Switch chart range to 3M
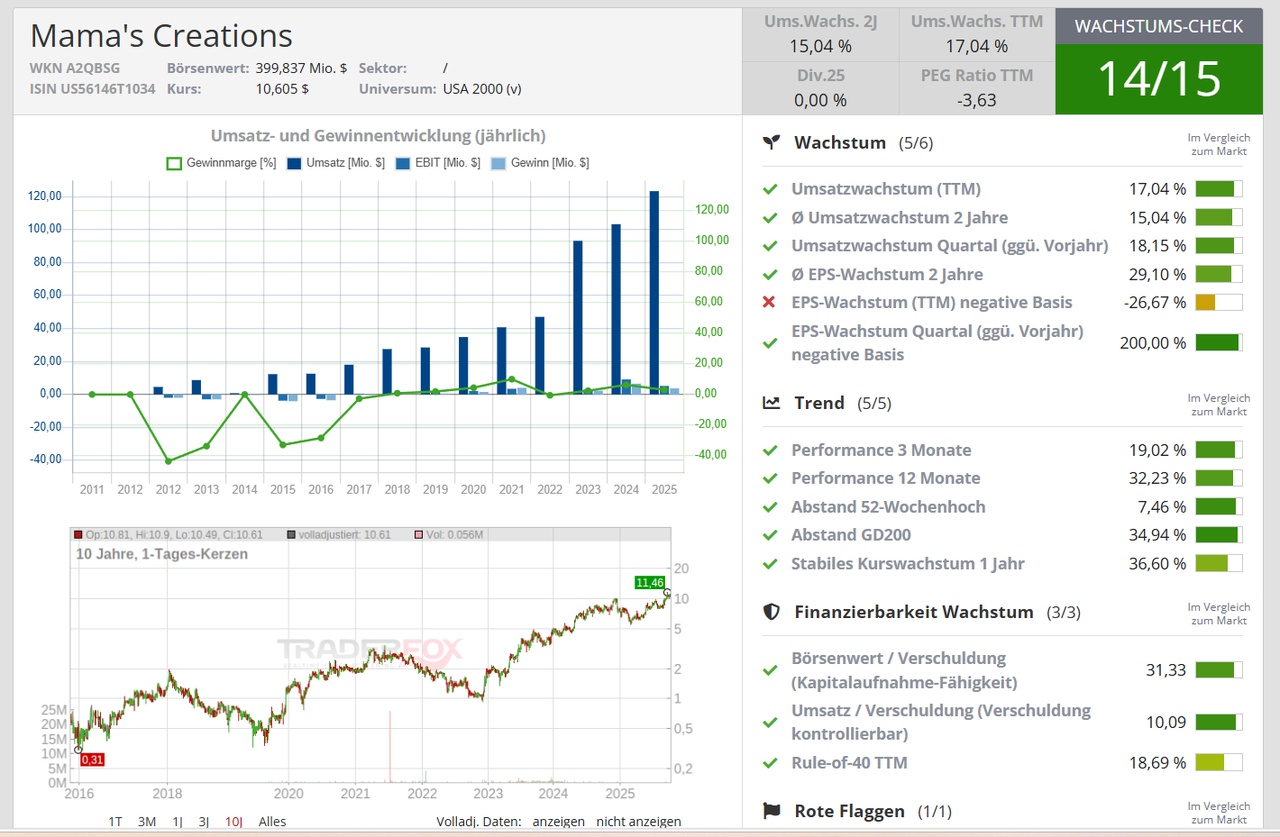The image size is (1280, 837). (x=147, y=821)
